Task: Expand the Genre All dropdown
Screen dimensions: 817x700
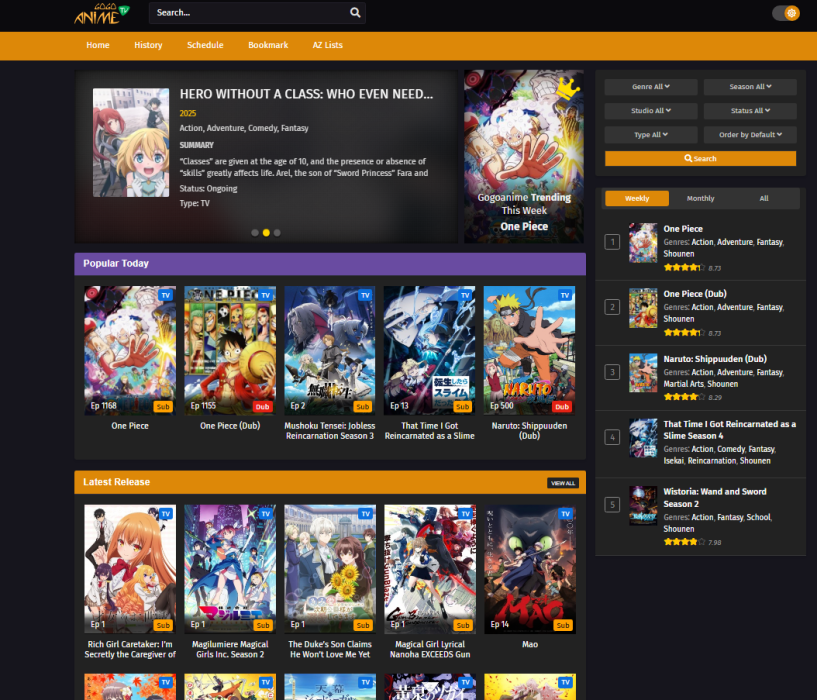Action: point(651,87)
